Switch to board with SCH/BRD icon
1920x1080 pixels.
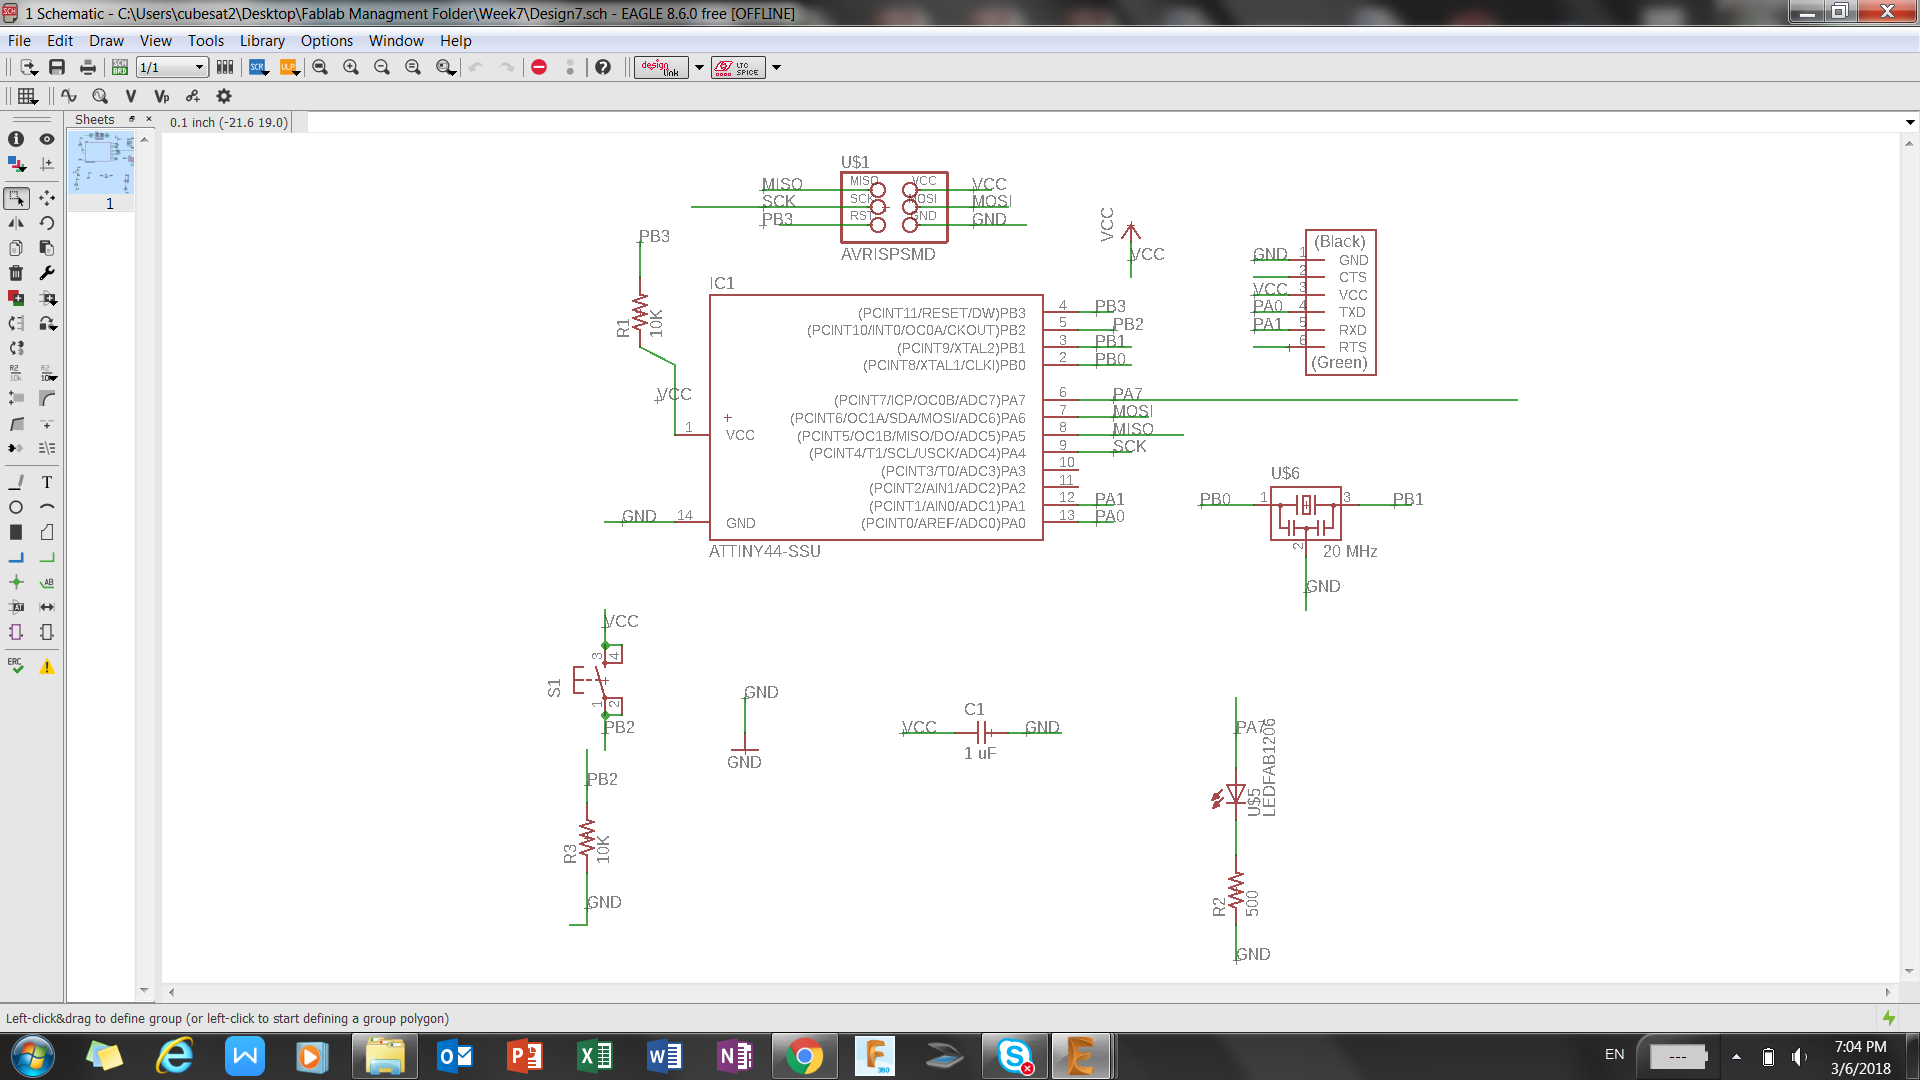coord(120,67)
